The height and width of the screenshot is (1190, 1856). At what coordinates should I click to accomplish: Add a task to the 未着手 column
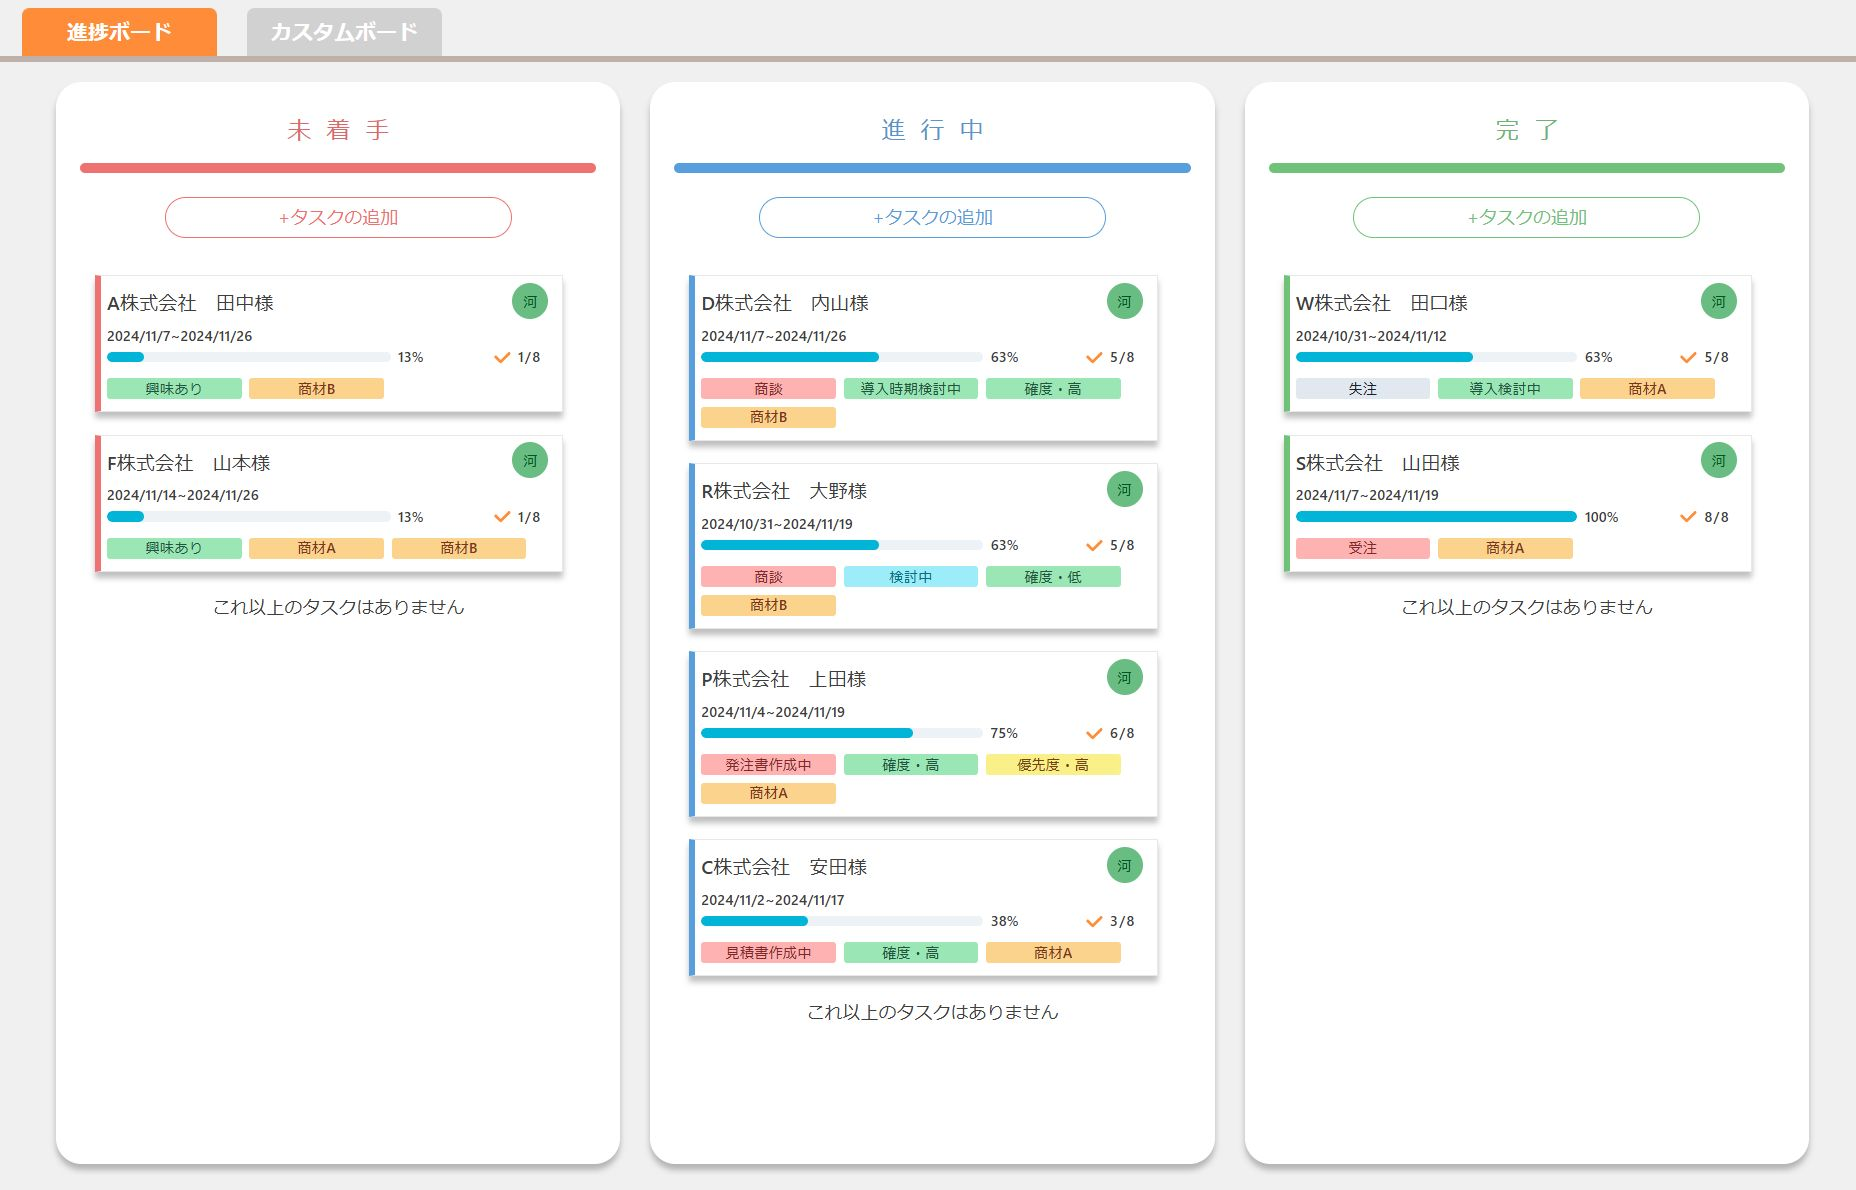pyautogui.click(x=338, y=217)
